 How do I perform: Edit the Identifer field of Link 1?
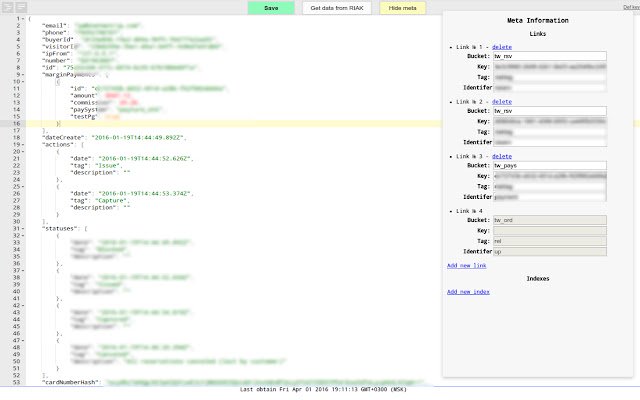click(550, 88)
